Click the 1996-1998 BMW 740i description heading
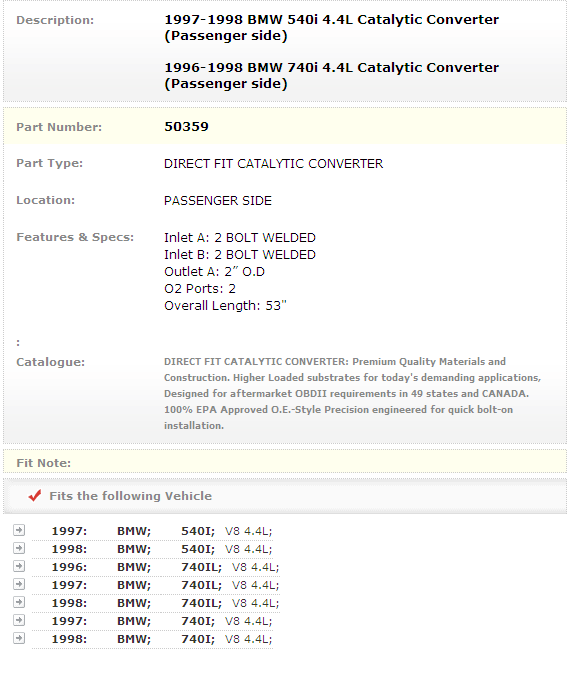 331,76
